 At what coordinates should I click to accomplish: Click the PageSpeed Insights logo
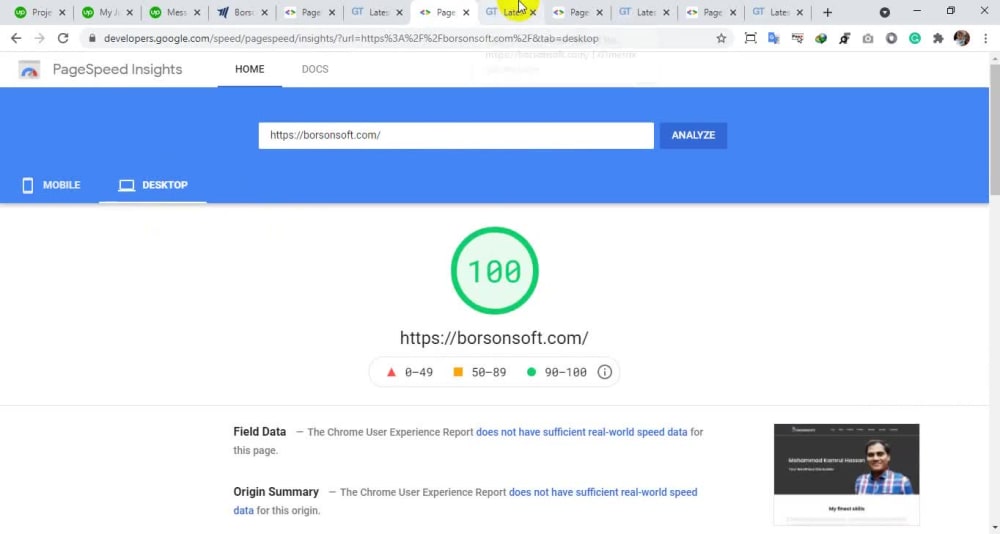(29, 70)
